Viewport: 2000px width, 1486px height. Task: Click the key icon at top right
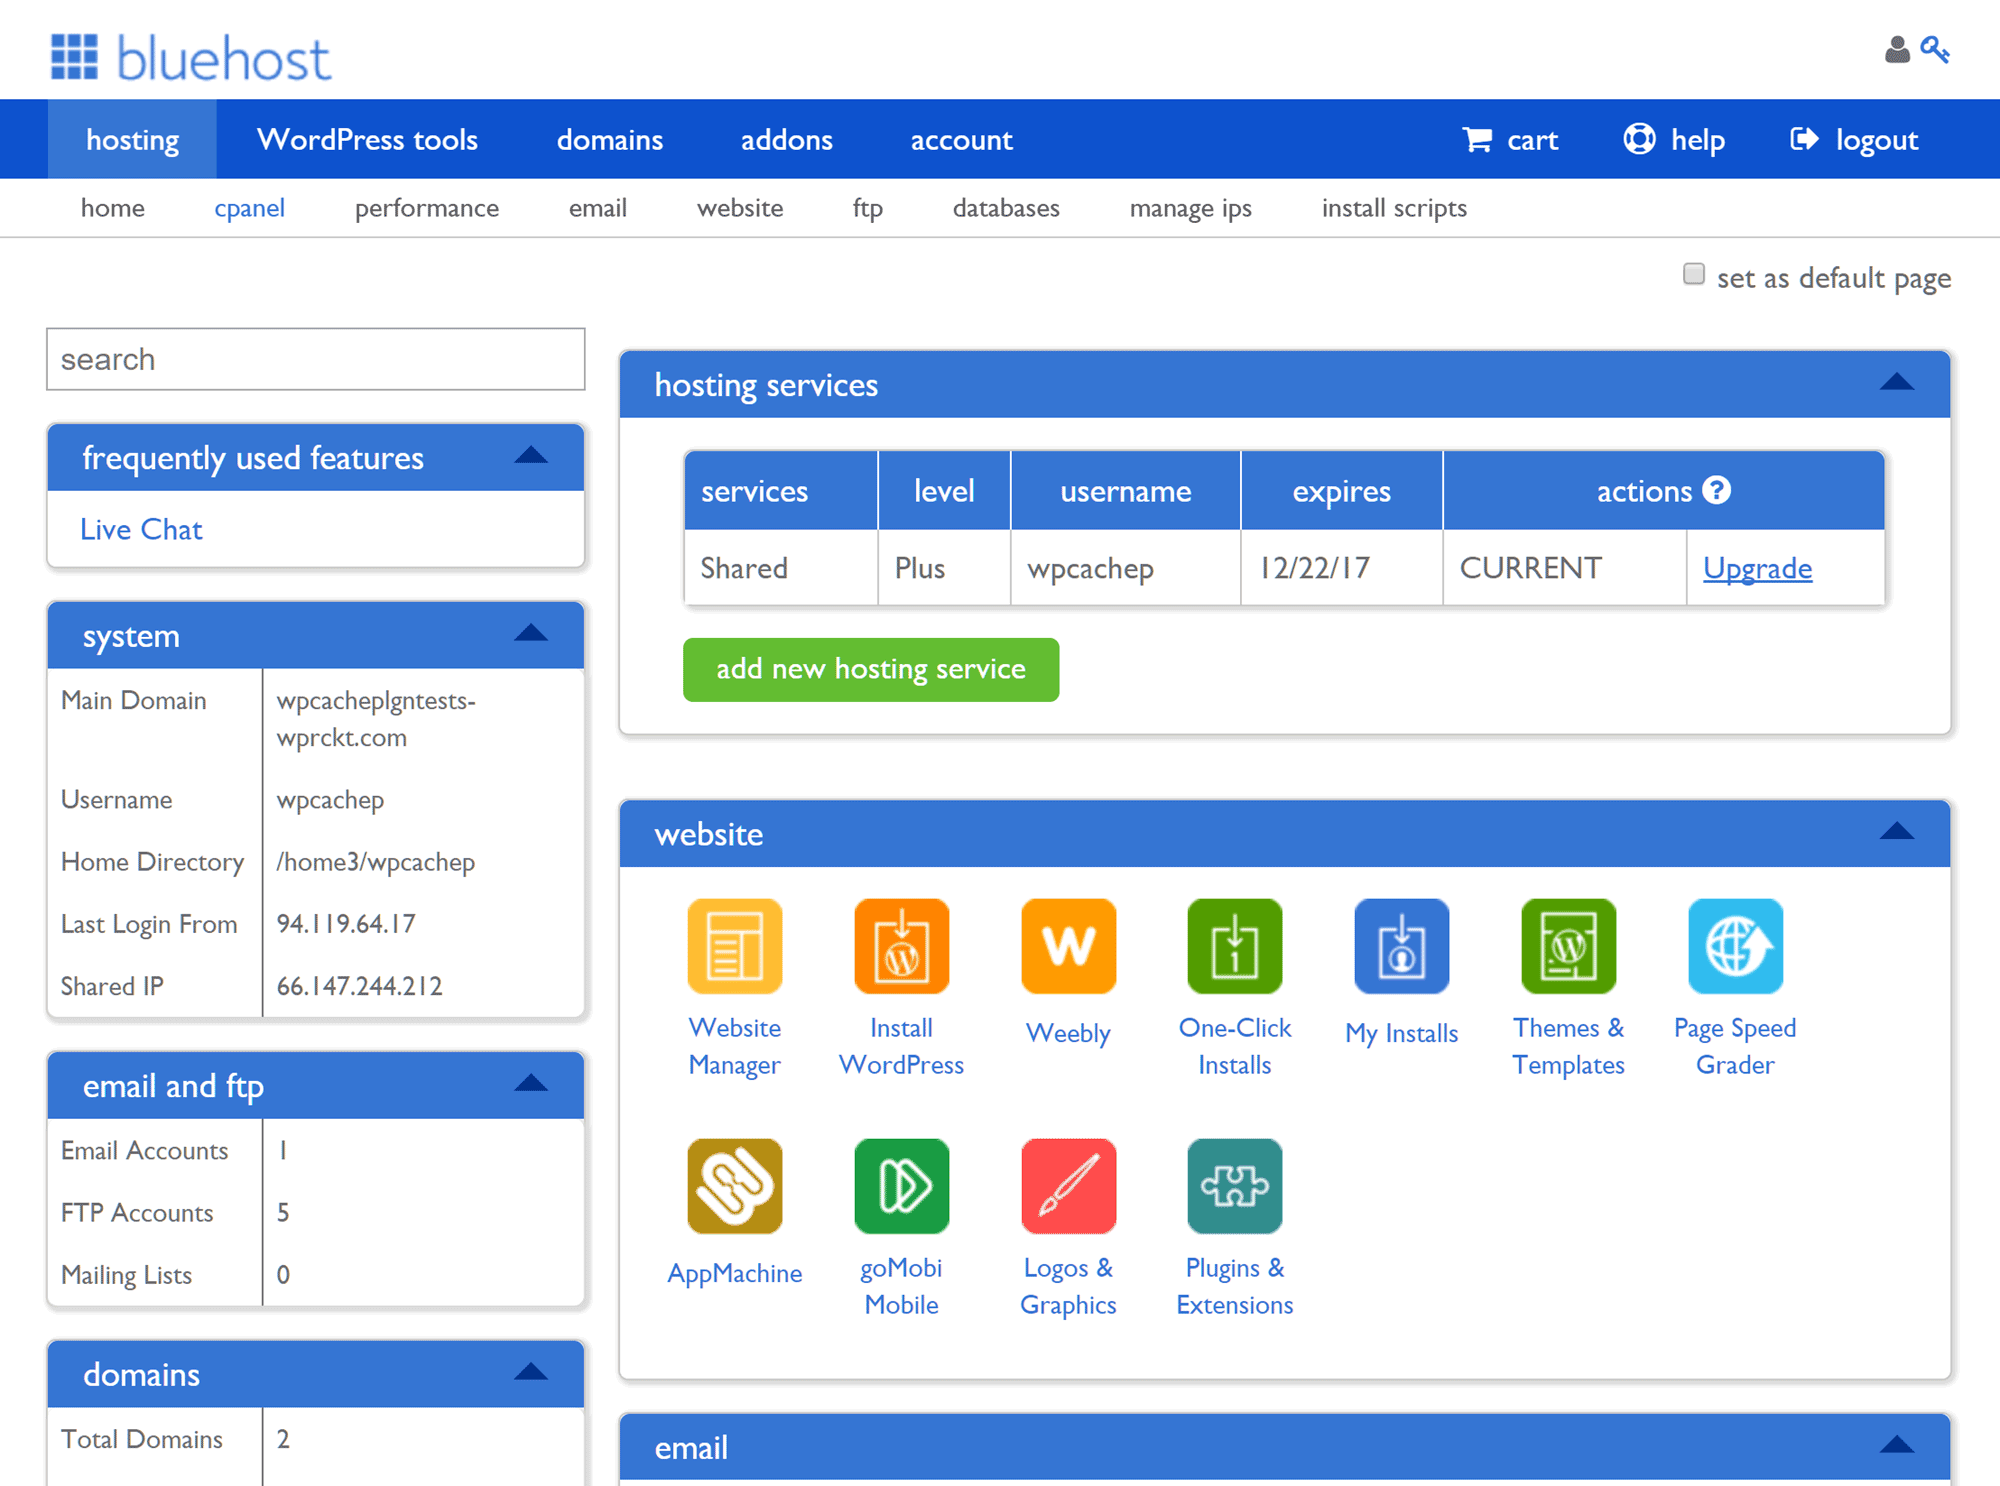tap(1935, 50)
